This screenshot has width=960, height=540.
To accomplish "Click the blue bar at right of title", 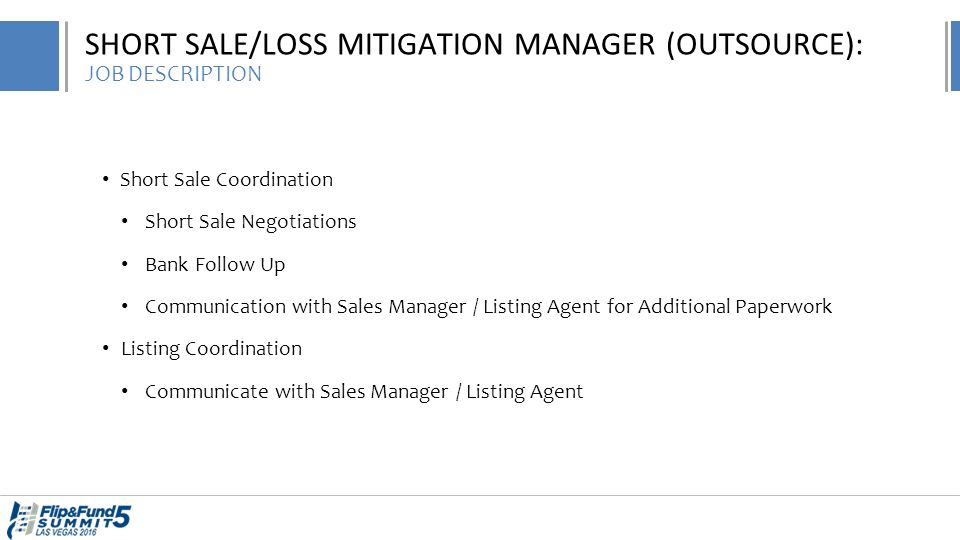I will [x=955, y=56].
